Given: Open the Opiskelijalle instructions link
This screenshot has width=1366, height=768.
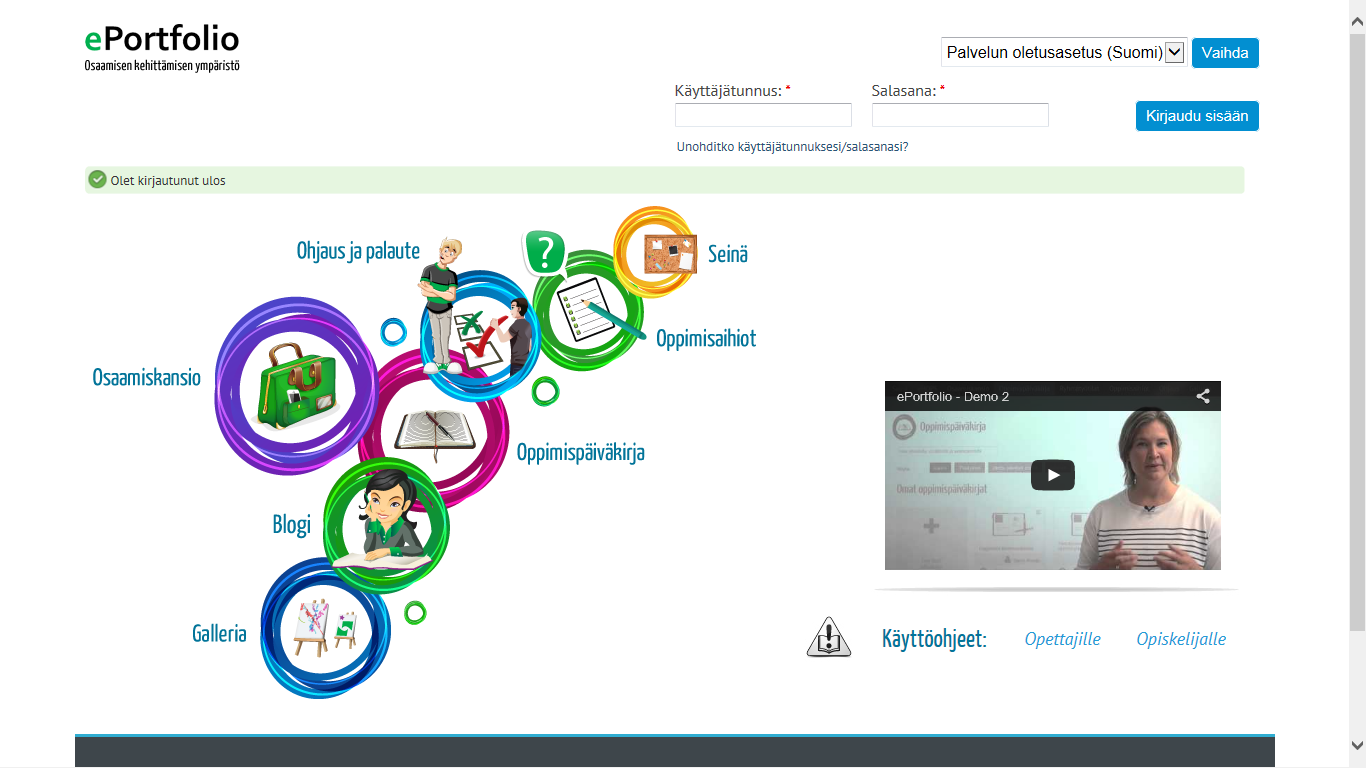Looking at the screenshot, I should (x=1181, y=639).
